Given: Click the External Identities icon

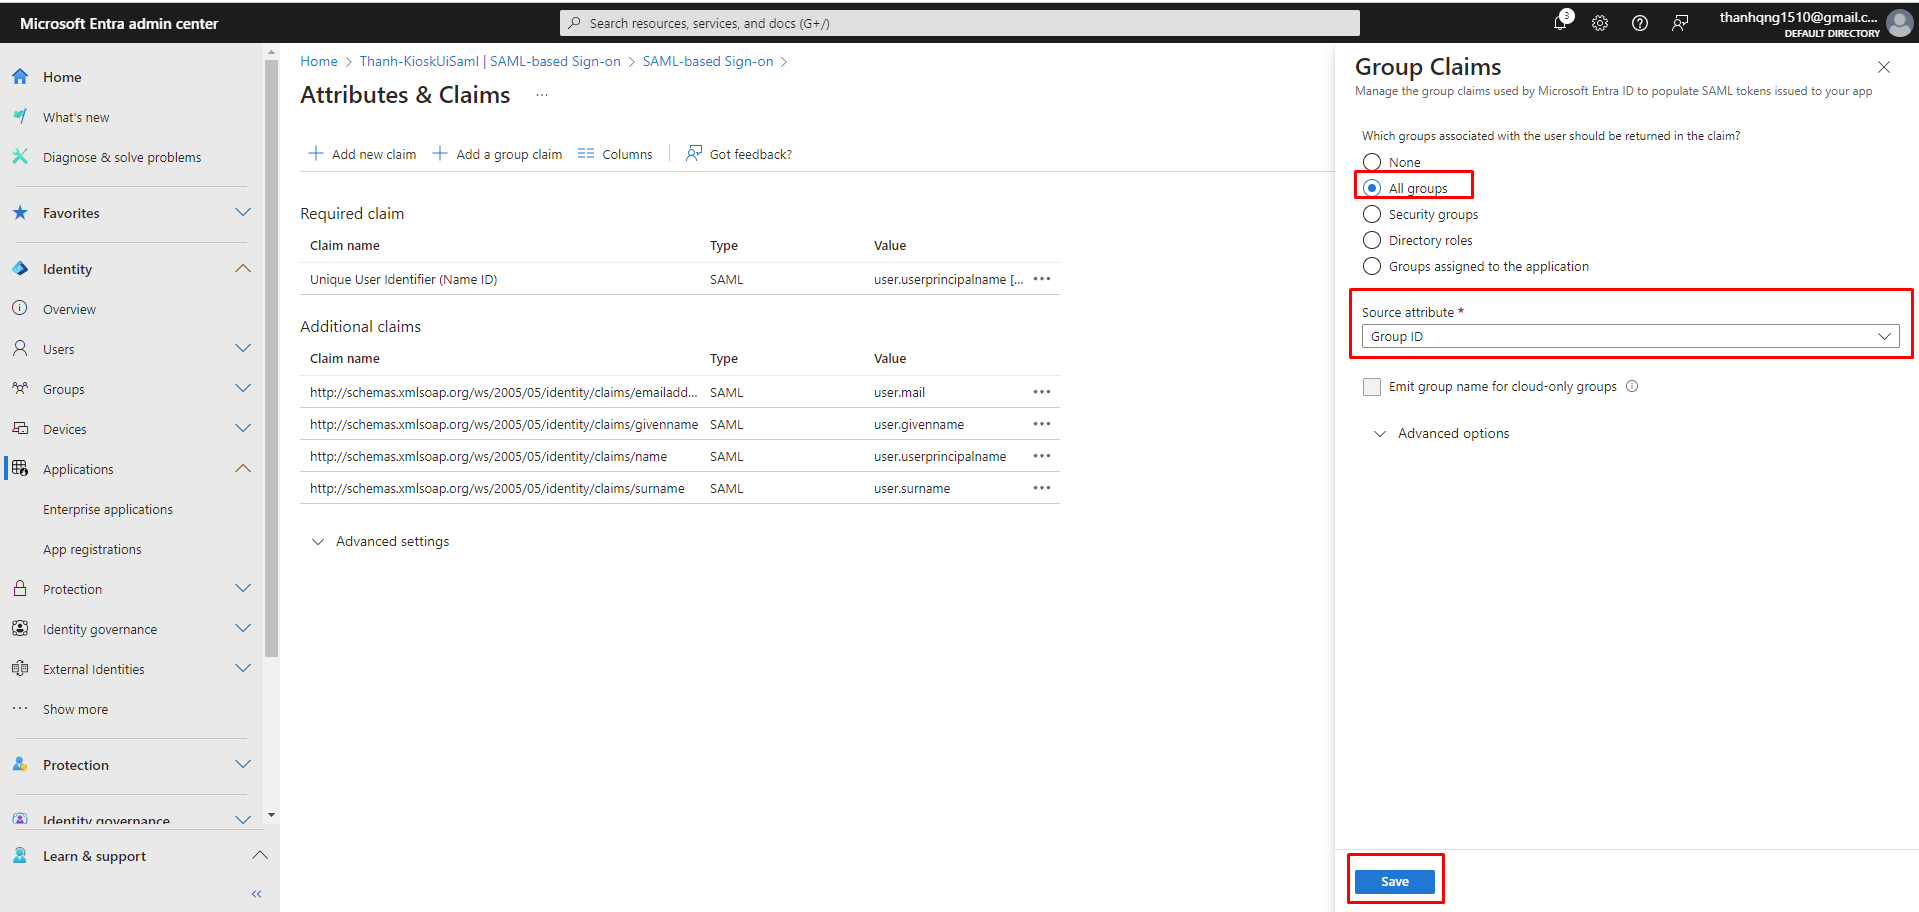Looking at the screenshot, I should [20, 669].
